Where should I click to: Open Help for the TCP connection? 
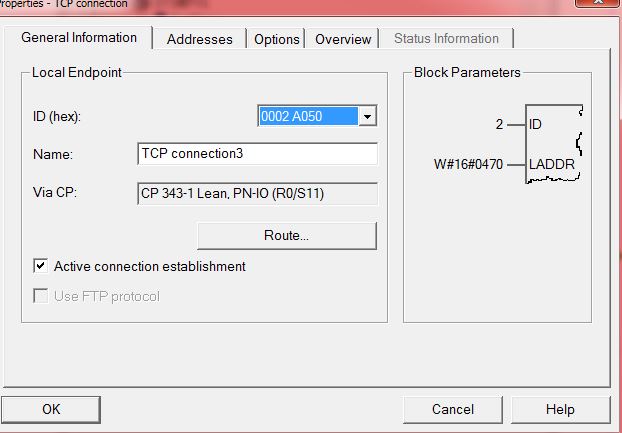(x=560, y=409)
